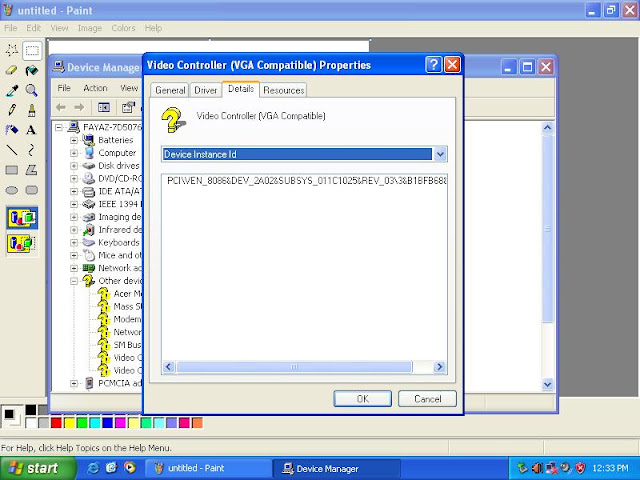Screen dimensions: 640x480
Task: Click the Windows Start button
Action: pyautogui.click(x=38, y=468)
